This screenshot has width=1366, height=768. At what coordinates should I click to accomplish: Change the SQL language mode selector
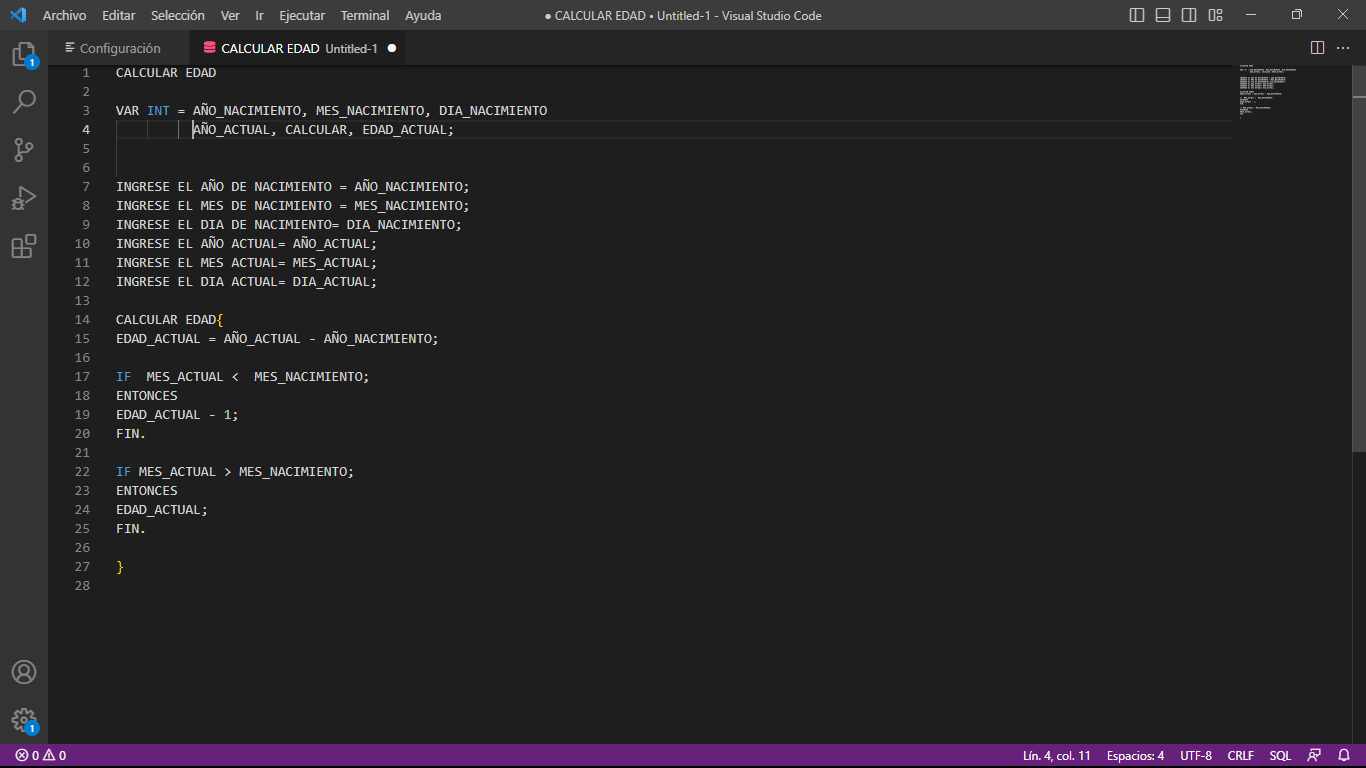tap(1281, 755)
